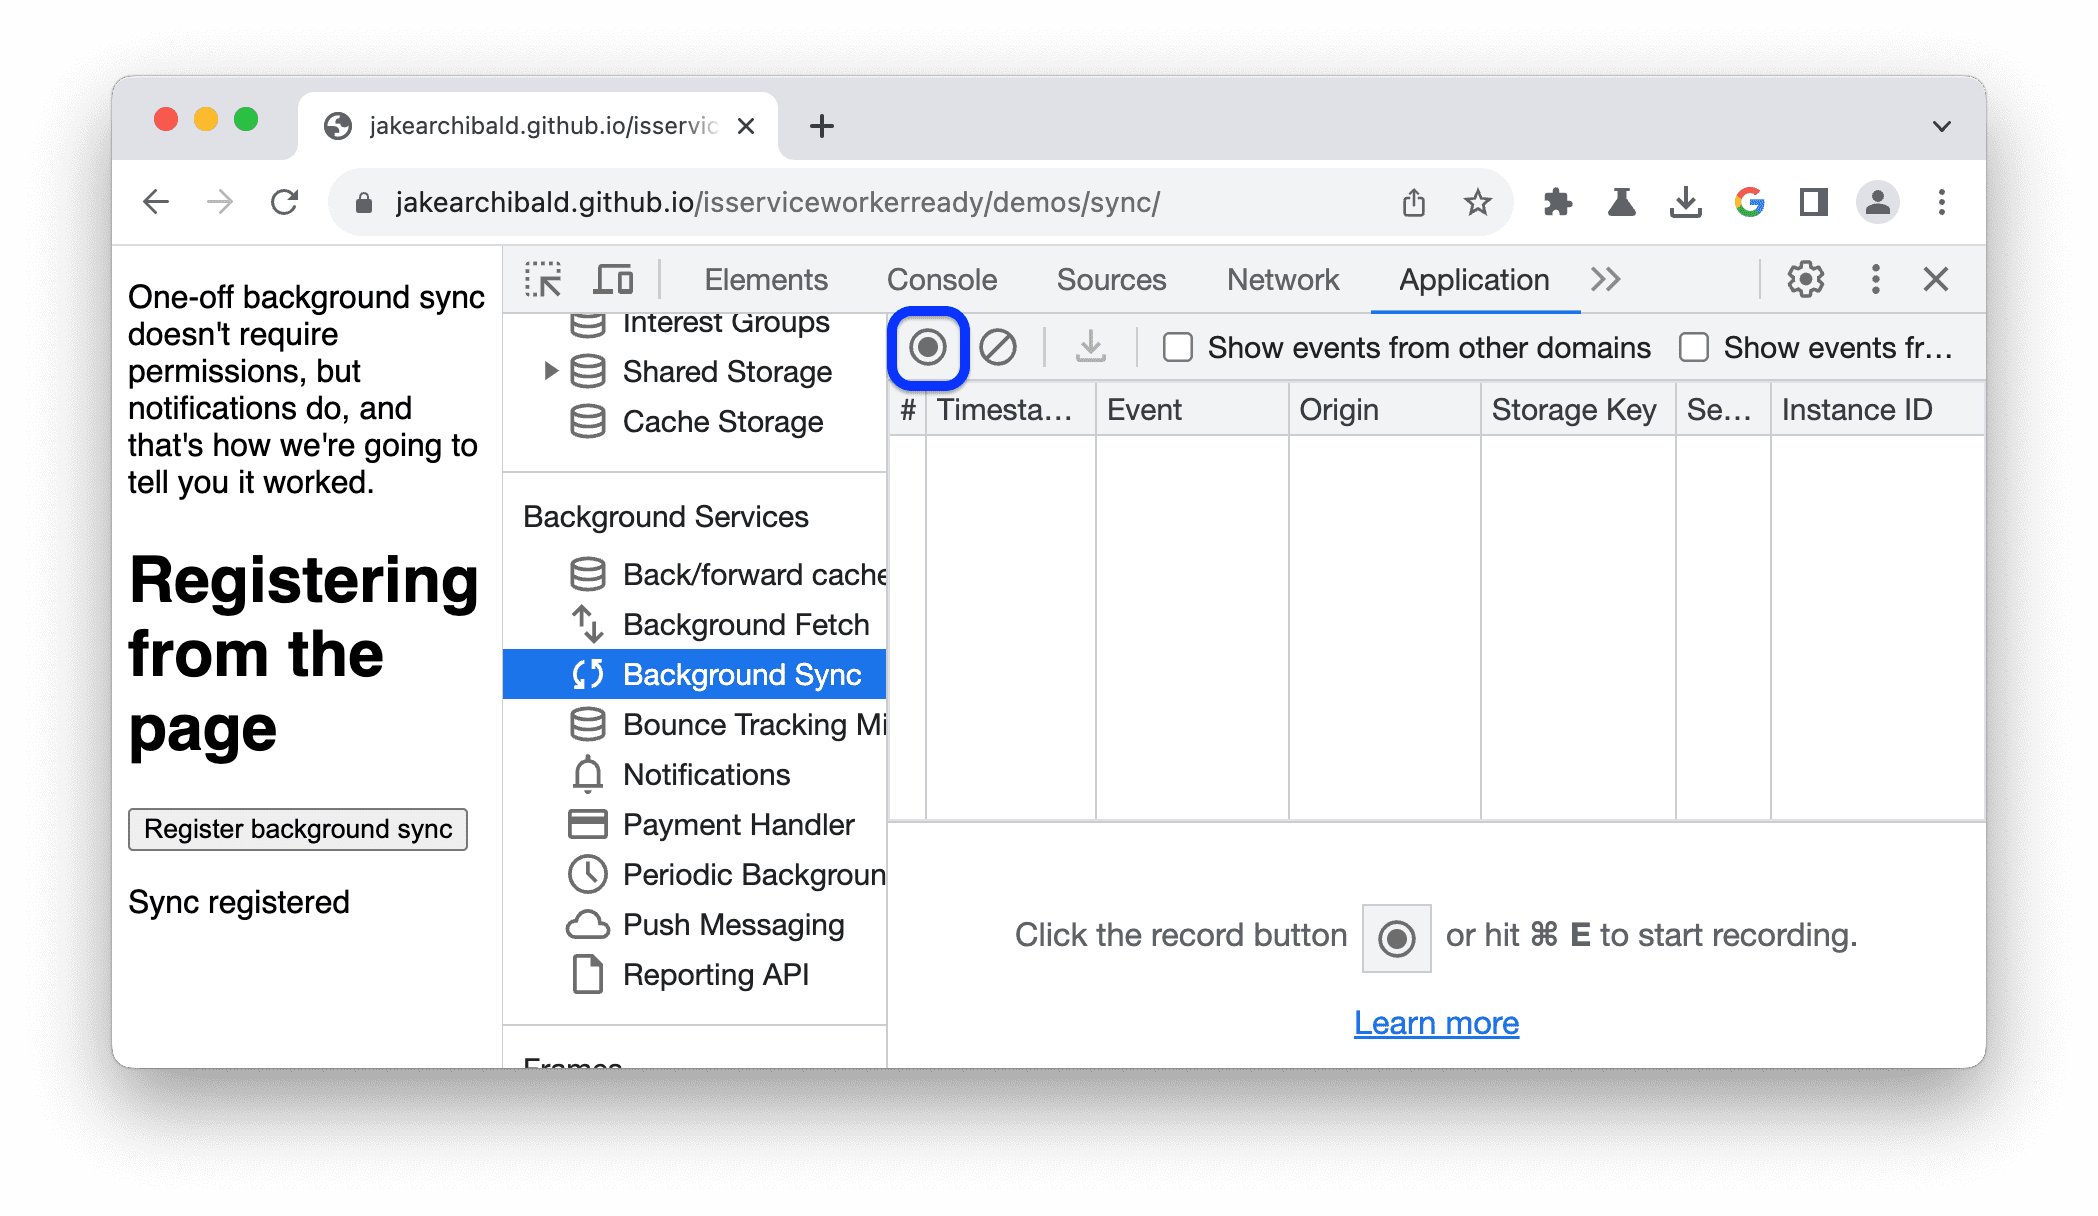Select the Elements panel tab
The image size is (2098, 1216).
pyautogui.click(x=765, y=279)
